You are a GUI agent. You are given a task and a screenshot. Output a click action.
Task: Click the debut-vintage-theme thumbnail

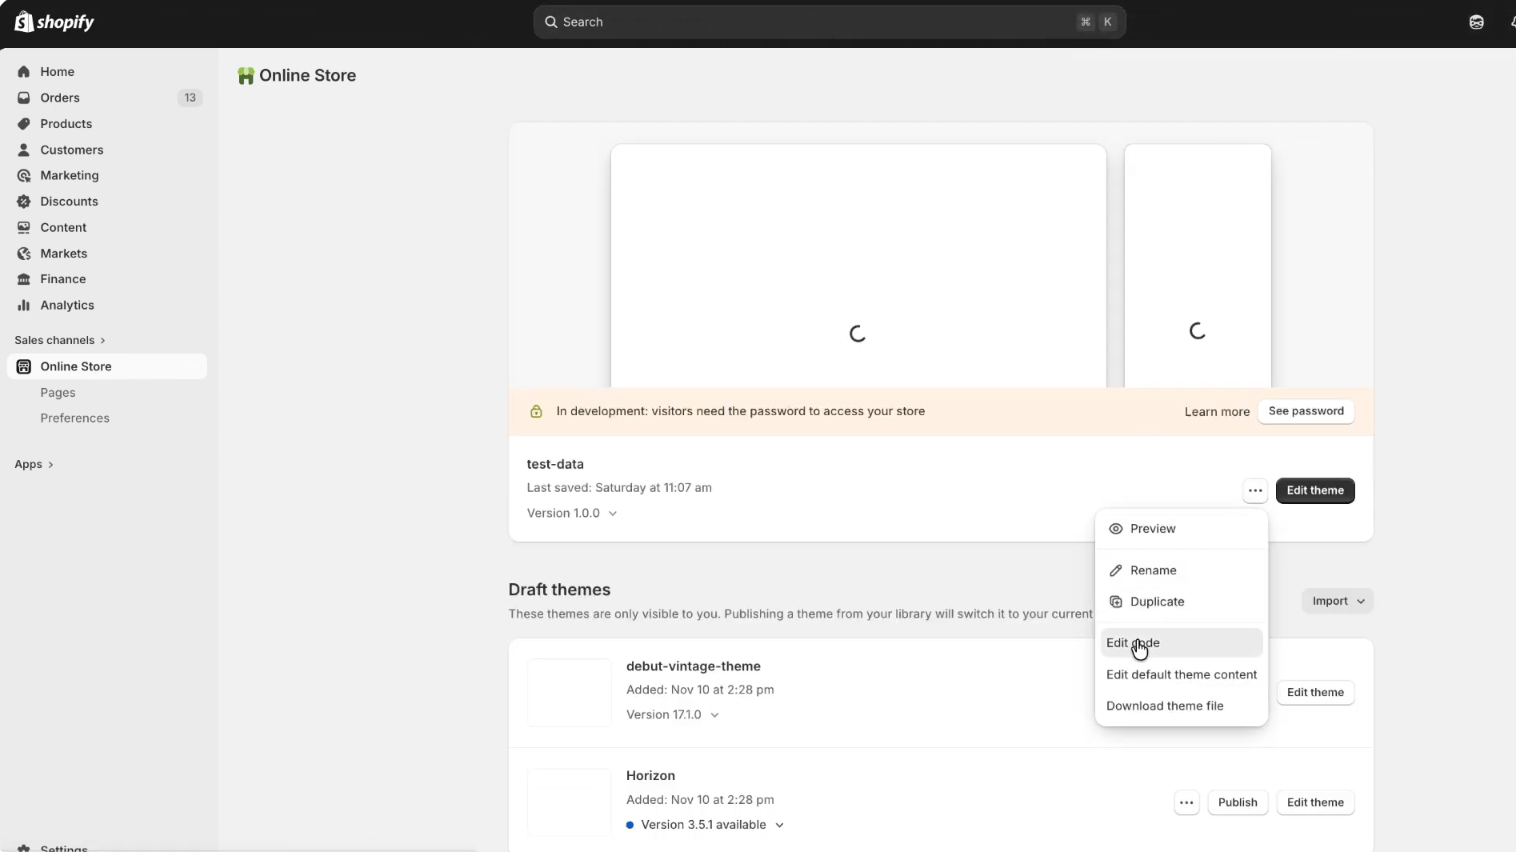(569, 693)
